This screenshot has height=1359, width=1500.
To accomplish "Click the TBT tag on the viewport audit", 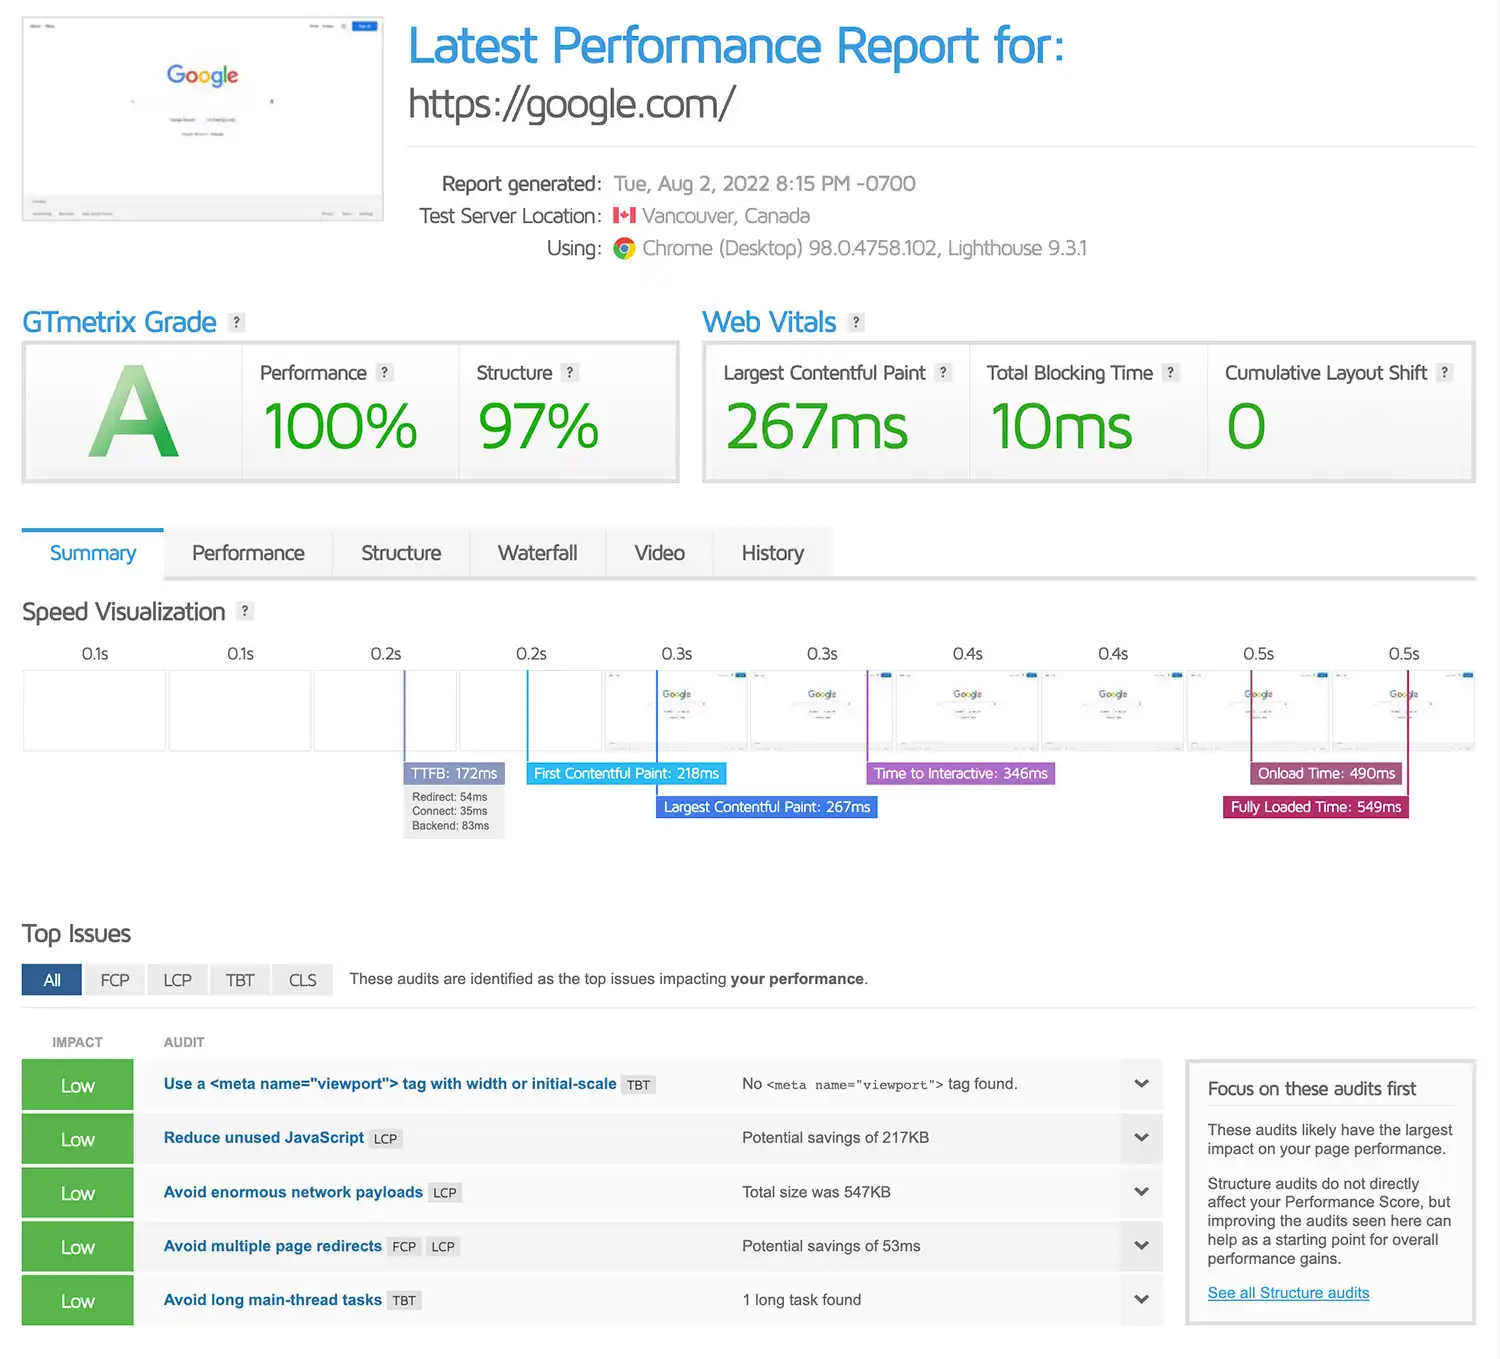I will [x=639, y=1085].
